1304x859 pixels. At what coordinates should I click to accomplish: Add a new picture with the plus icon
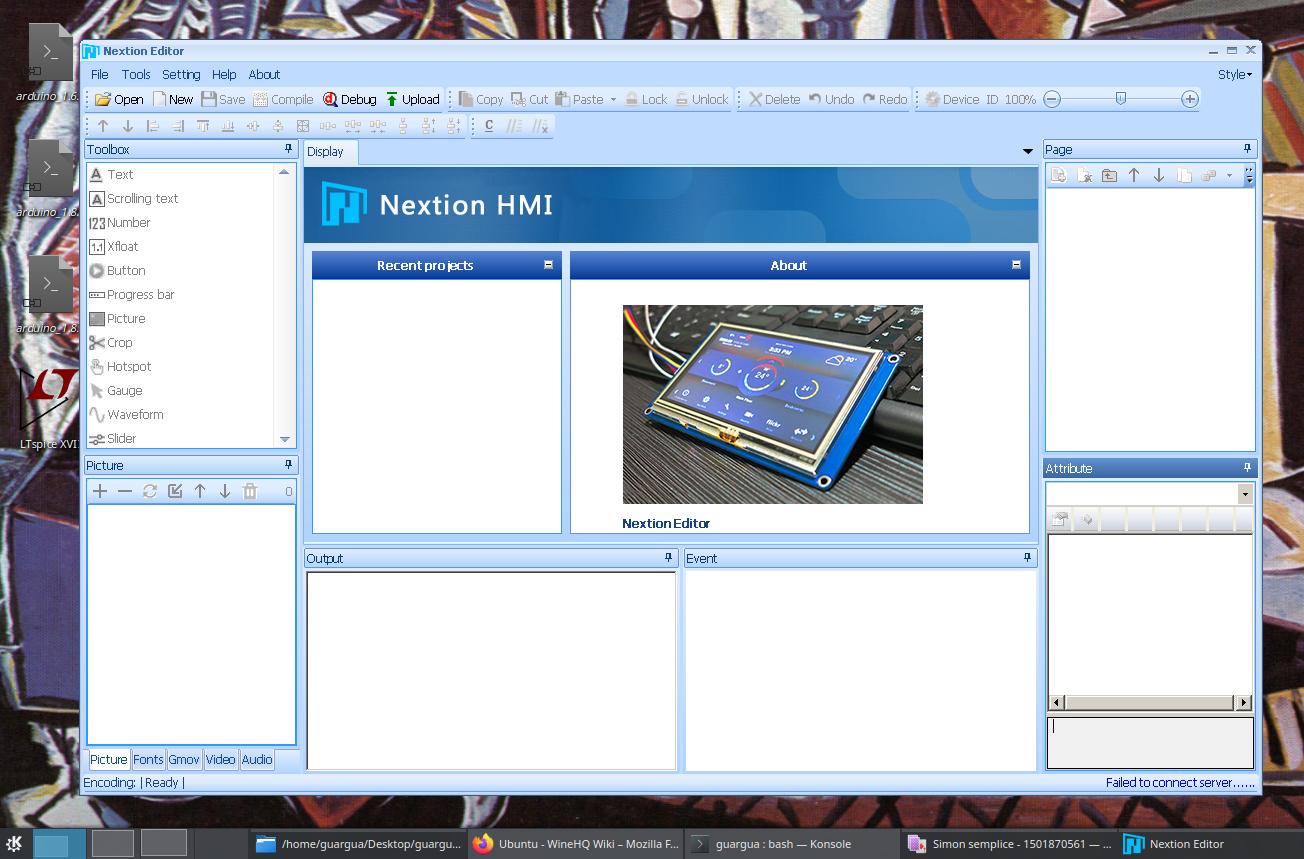100,491
